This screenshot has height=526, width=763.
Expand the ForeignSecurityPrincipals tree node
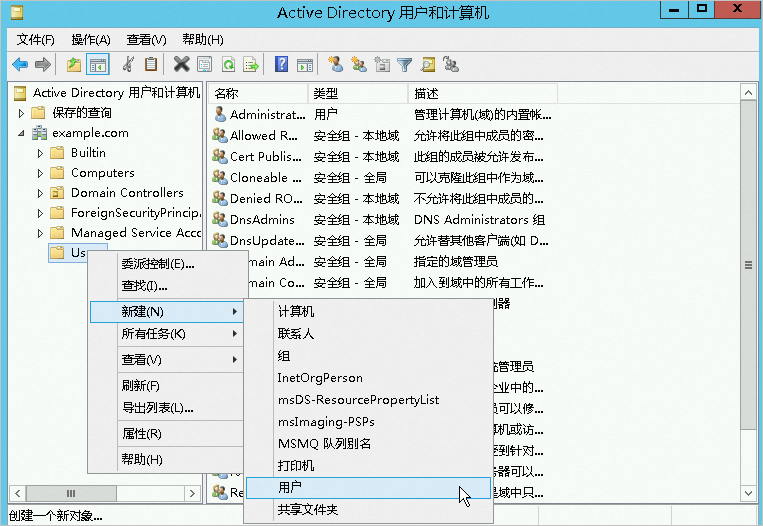(x=40, y=213)
